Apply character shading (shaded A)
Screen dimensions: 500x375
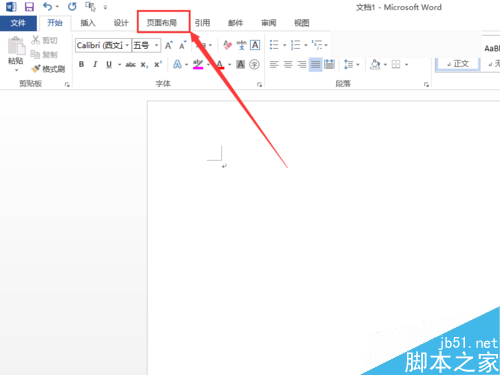click(x=240, y=64)
